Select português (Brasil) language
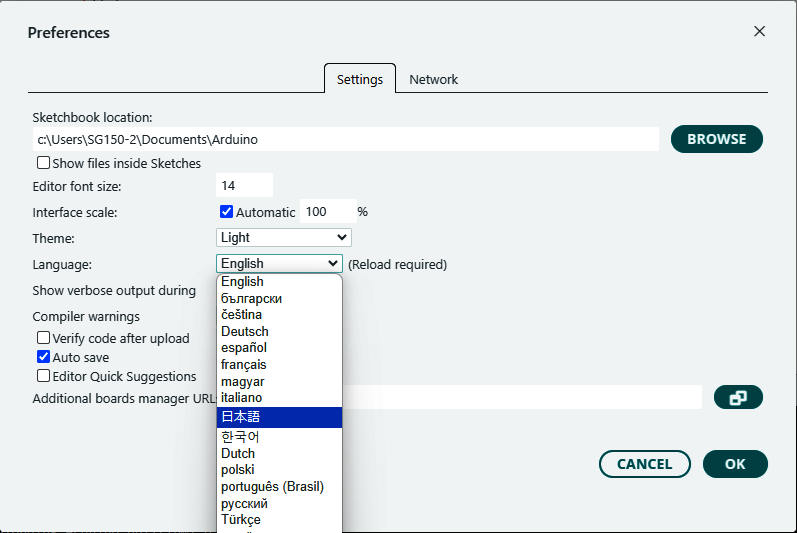Image resolution: width=797 pixels, height=533 pixels. pyautogui.click(x=272, y=487)
